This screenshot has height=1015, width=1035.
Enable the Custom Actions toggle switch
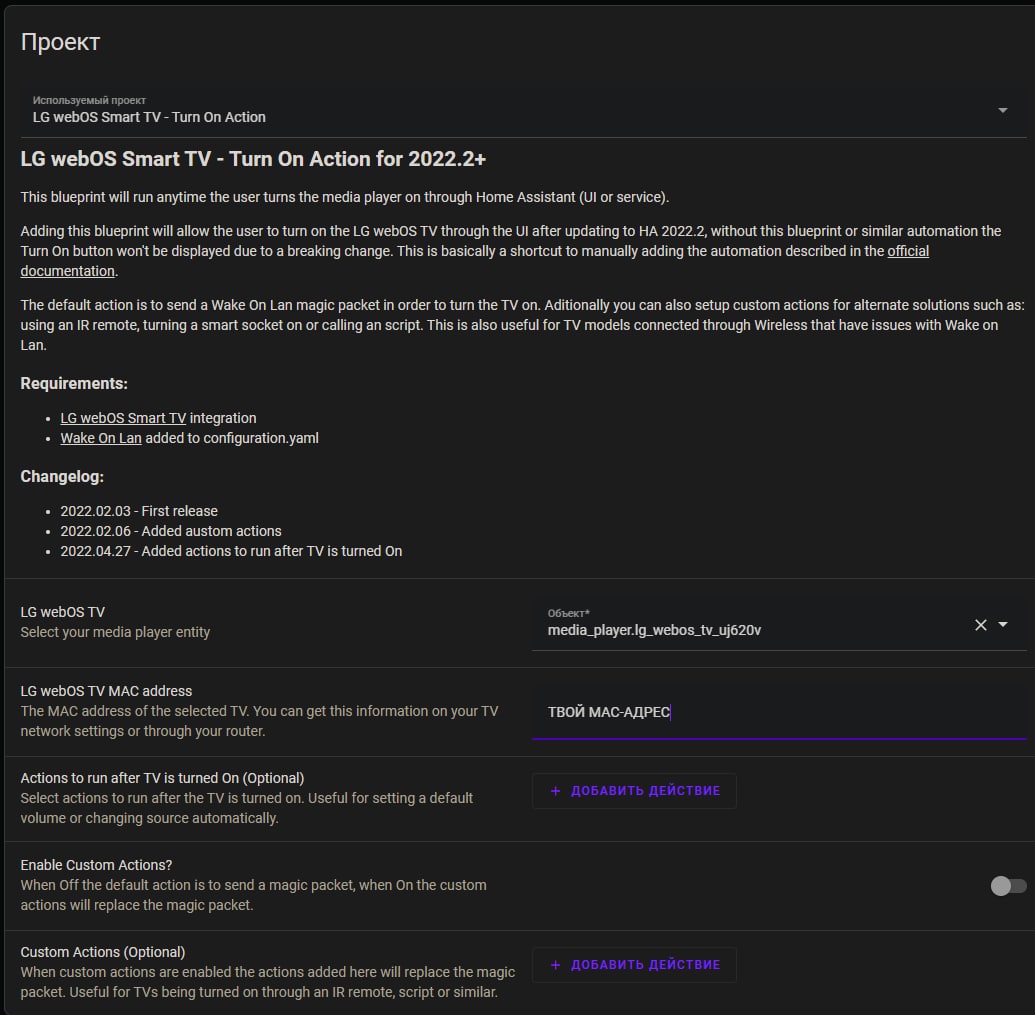pyautogui.click(x=1008, y=886)
